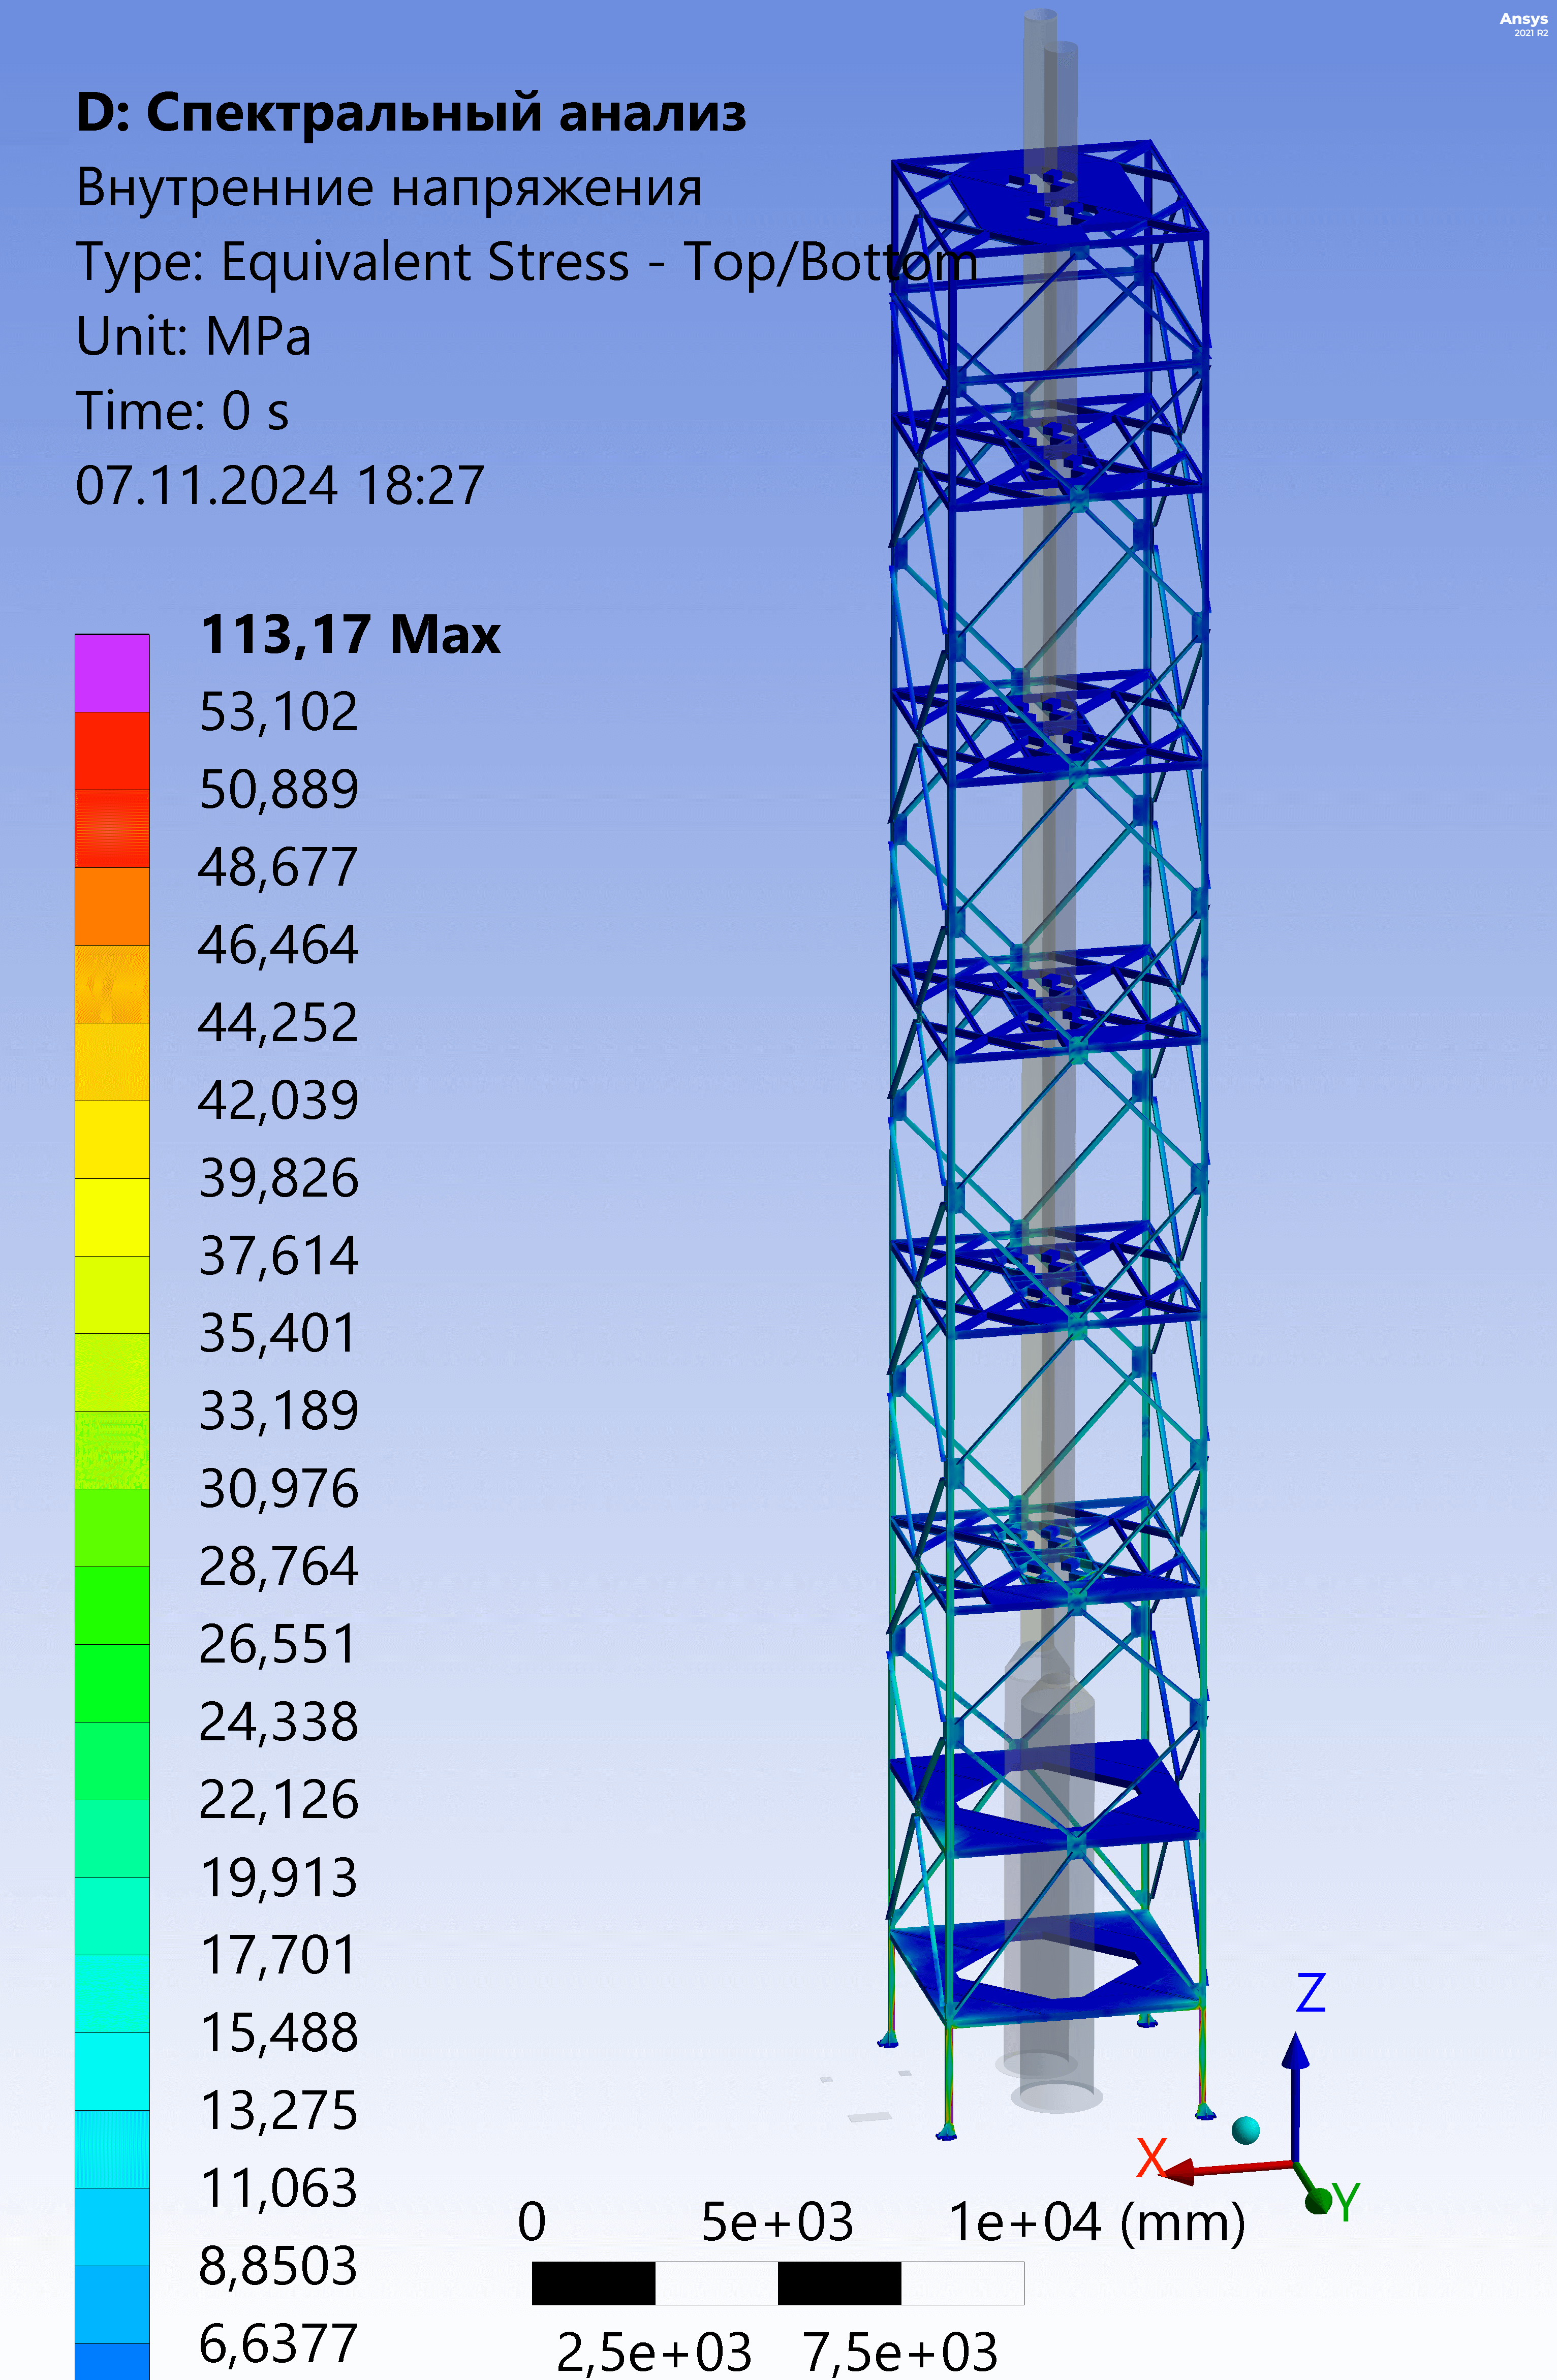
Task: Click the first black segment of scale ruler
Action: click(x=593, y=2283)
